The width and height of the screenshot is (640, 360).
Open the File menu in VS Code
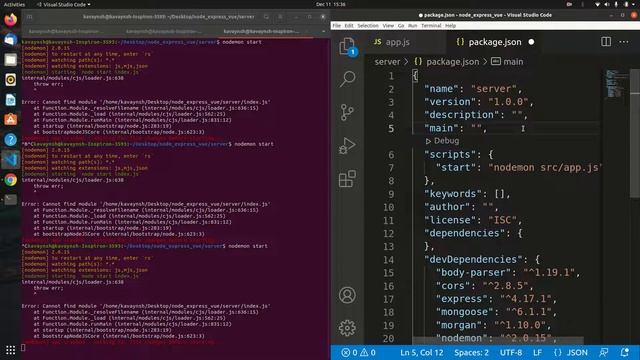tap(336, 26)
